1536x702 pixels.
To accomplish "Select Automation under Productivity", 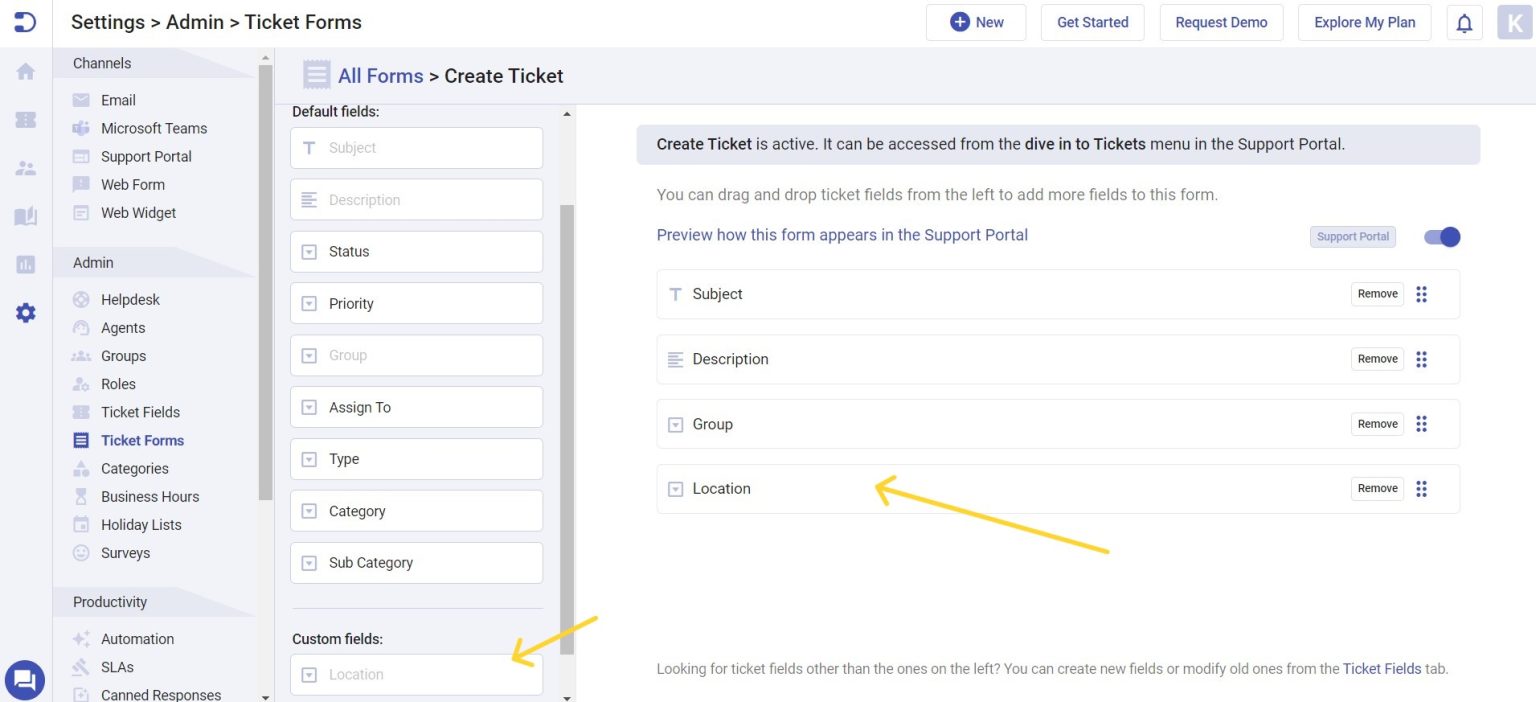I will click(x=137, y=638).
